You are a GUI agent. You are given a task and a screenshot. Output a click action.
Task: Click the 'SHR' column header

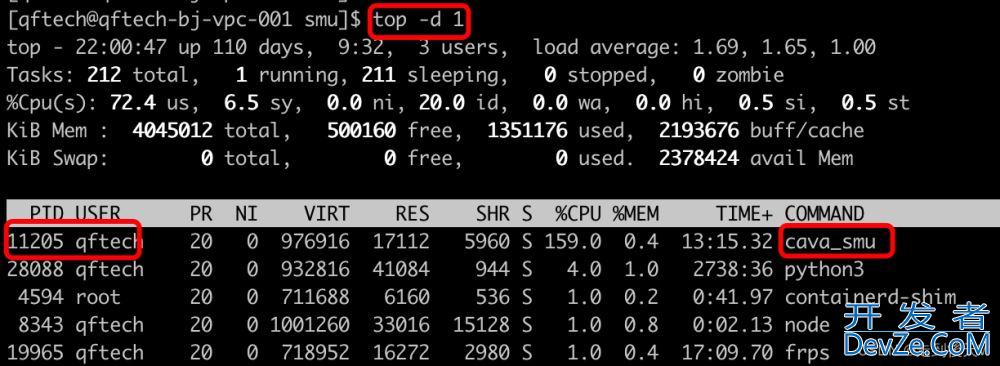(492, 214)
